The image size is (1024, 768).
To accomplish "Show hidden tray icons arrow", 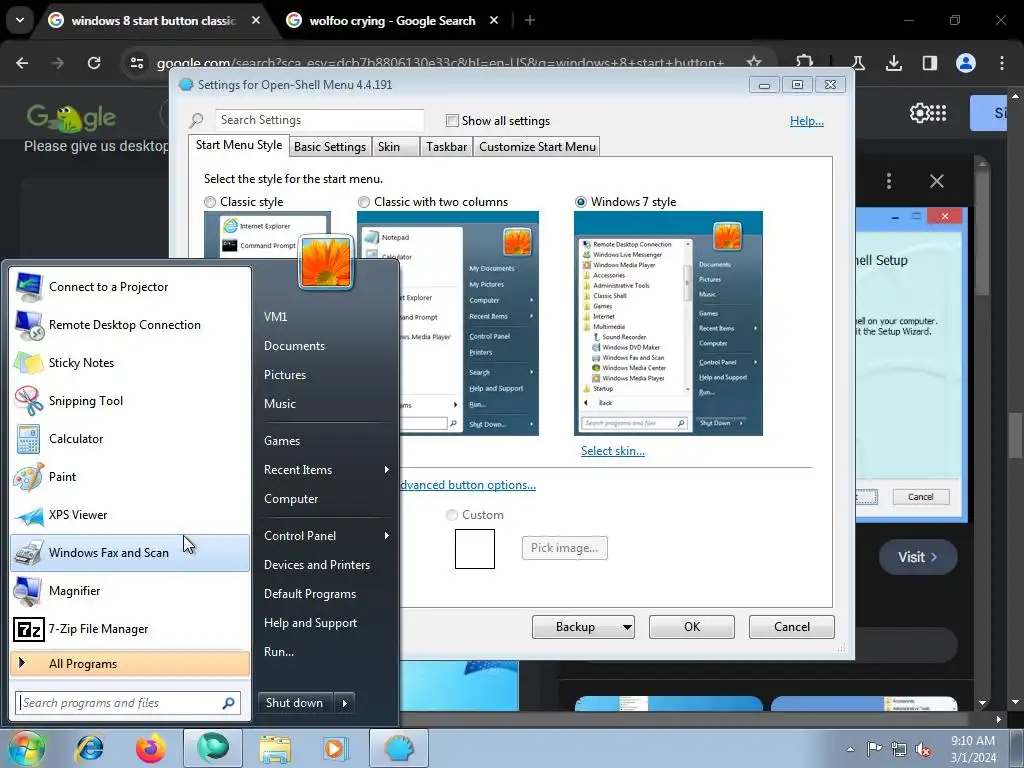I will coord(850,750).
